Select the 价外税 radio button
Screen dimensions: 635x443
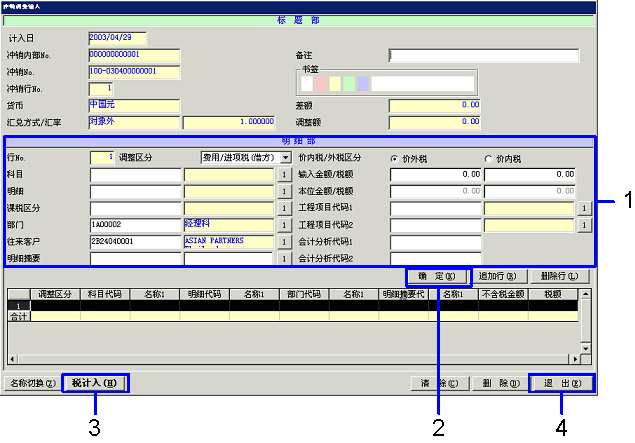pos(395,158)
